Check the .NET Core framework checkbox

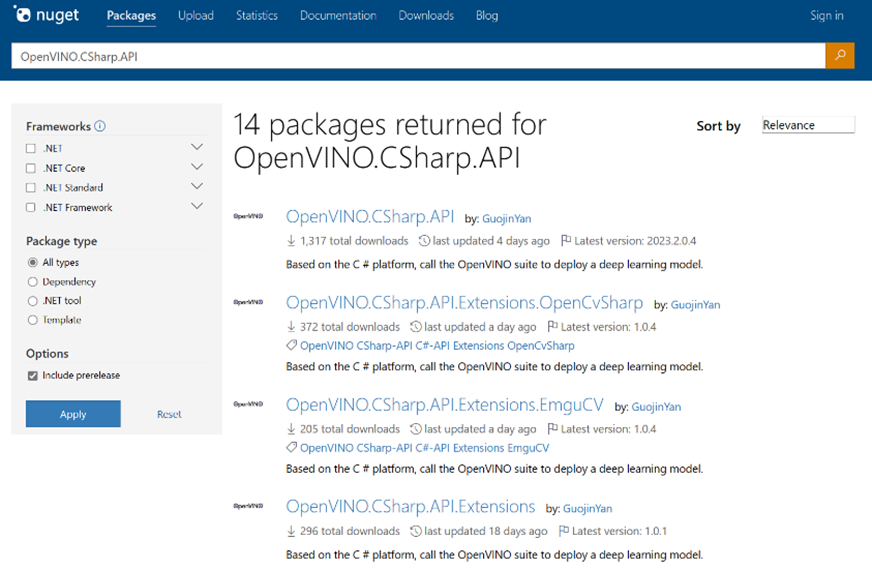31,168
